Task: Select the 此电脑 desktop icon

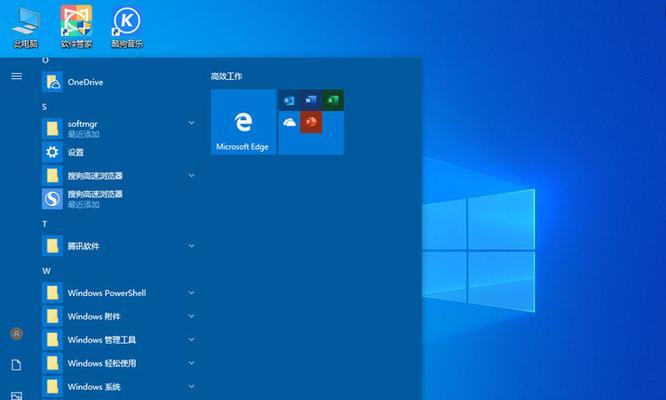Action: coord(25,28)
